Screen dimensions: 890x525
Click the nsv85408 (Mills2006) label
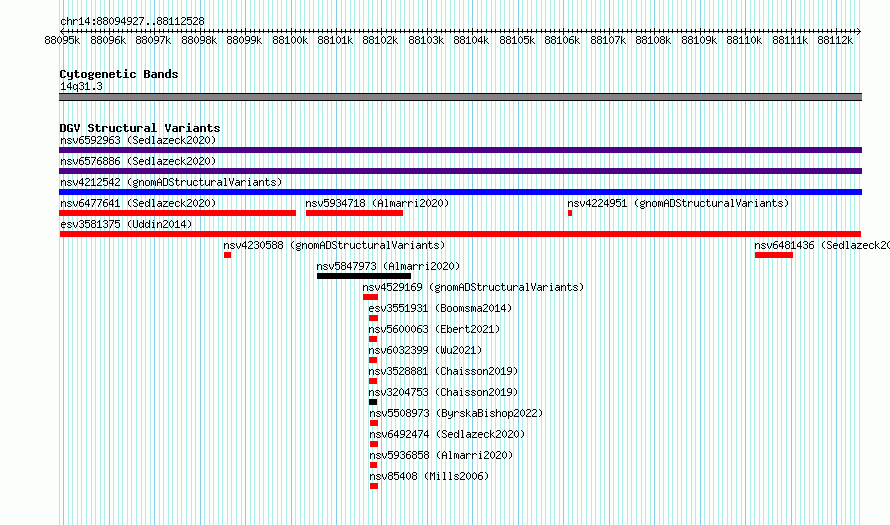point(429,476)
